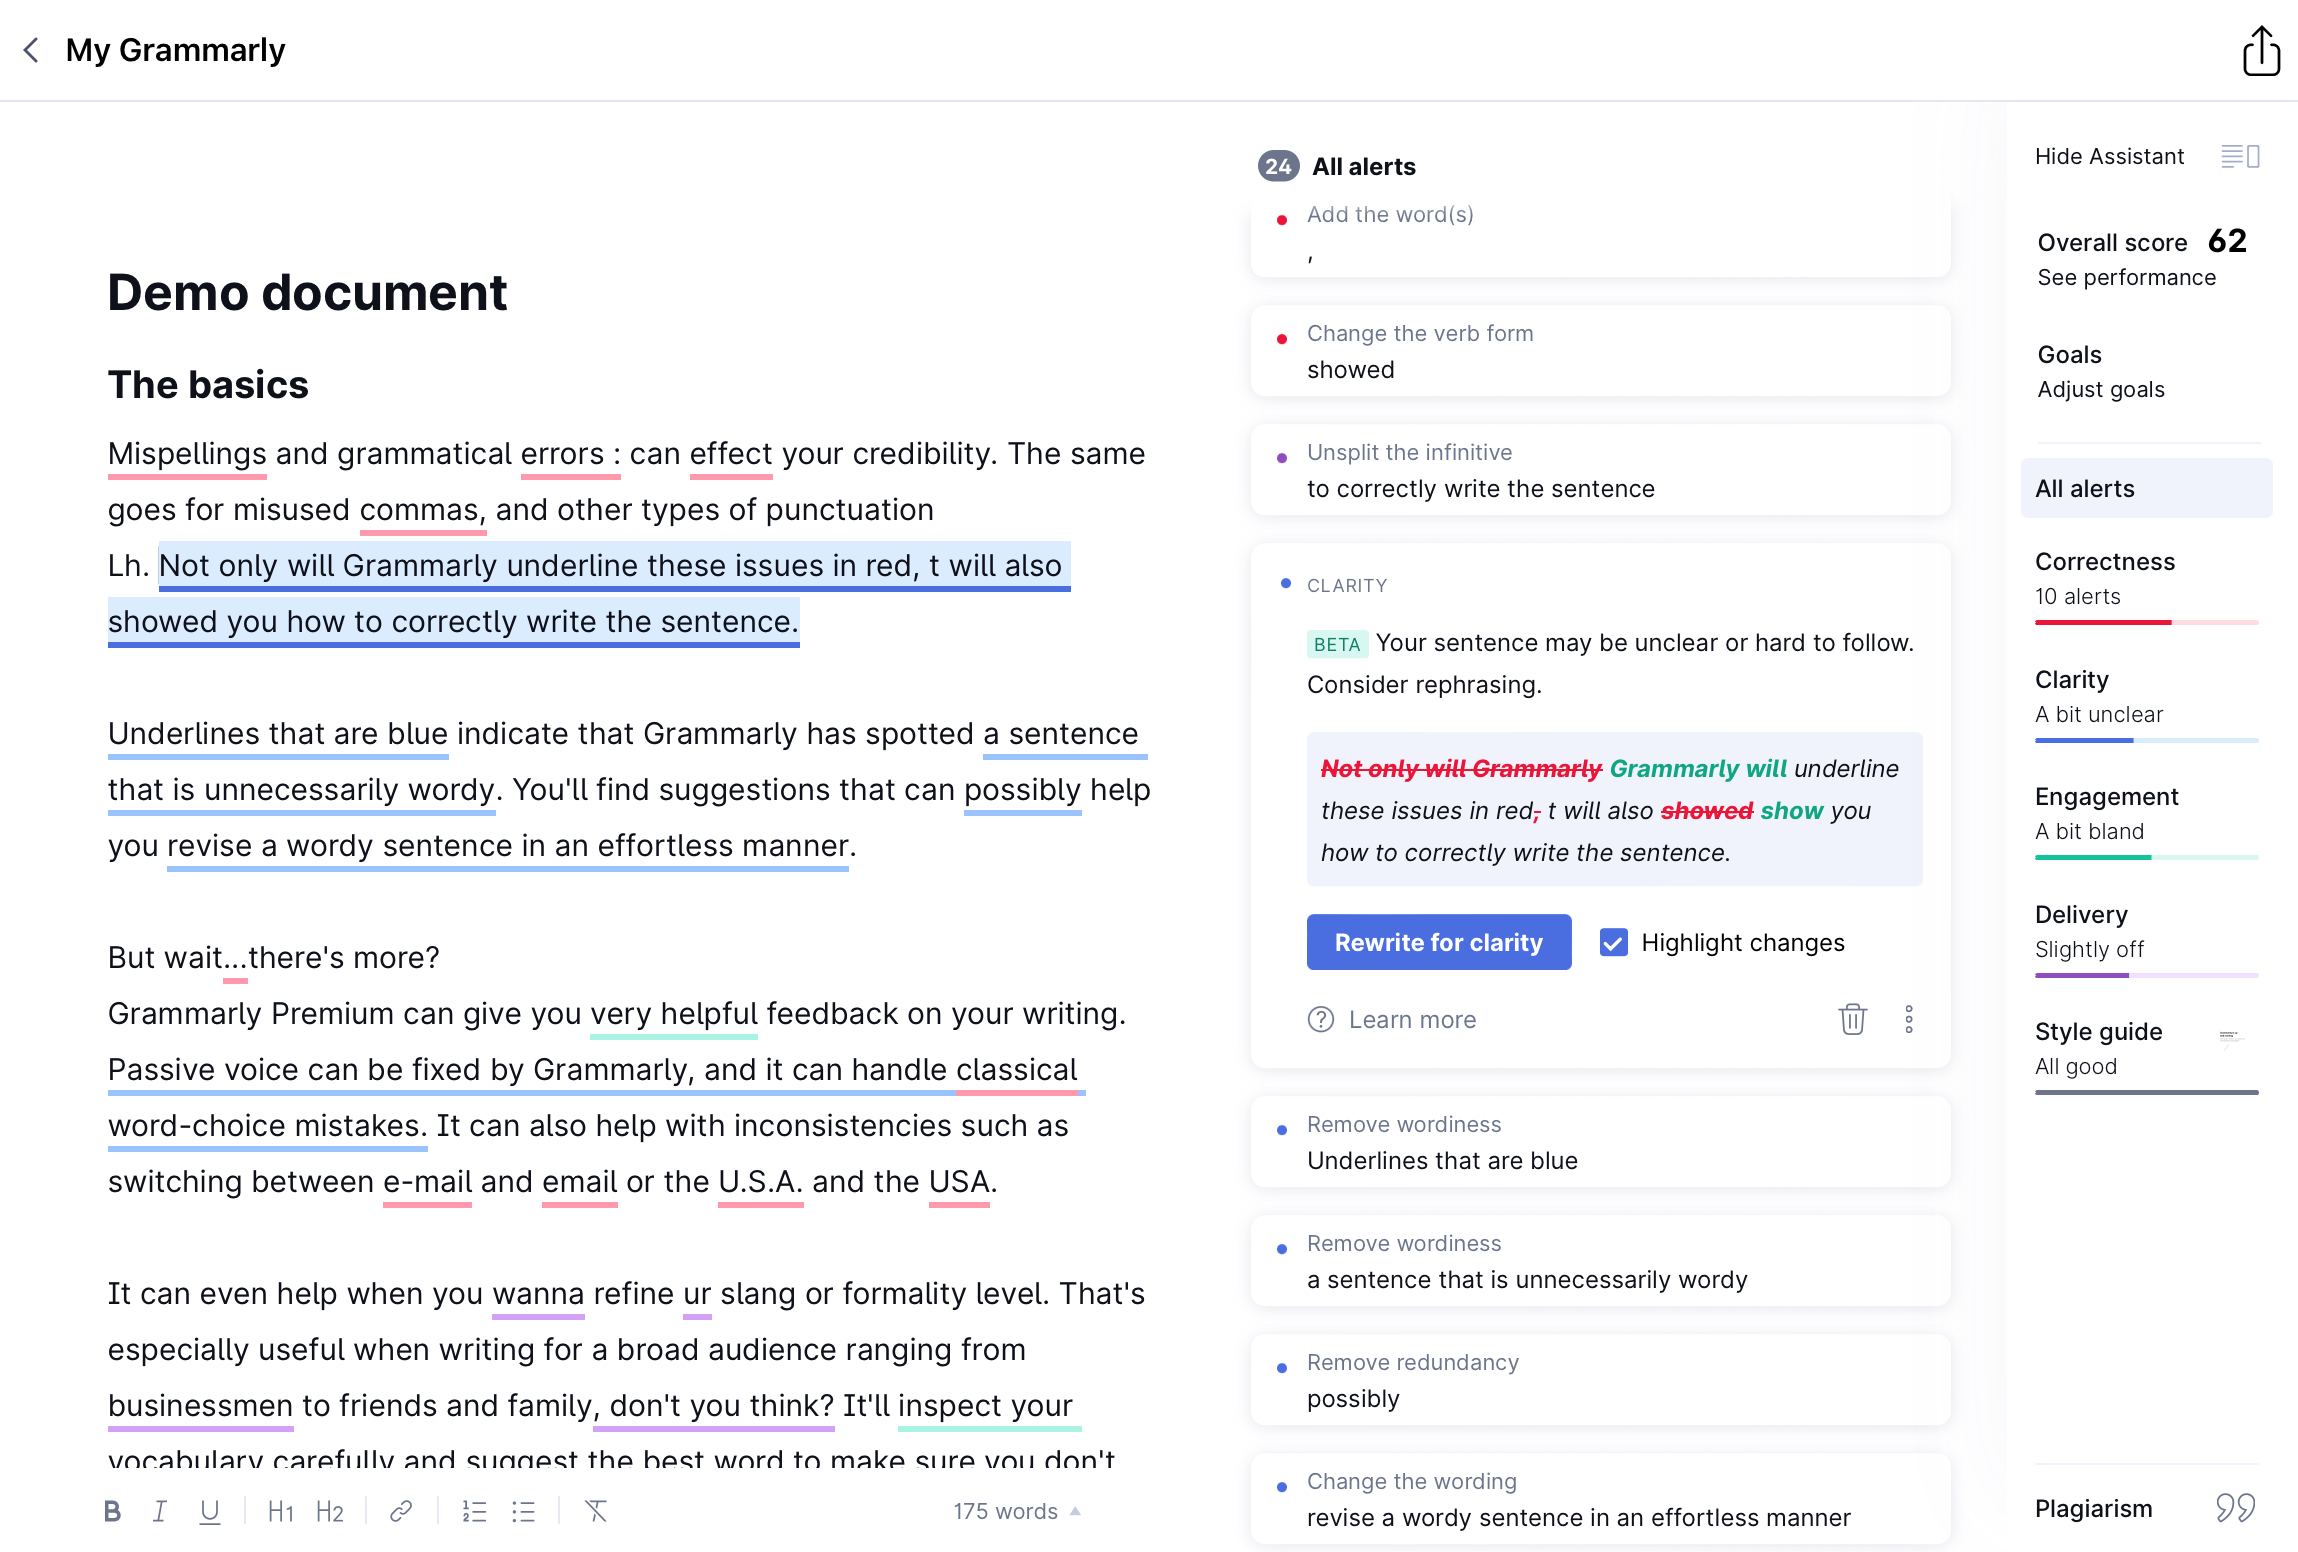This screenshot has width=2298, height=1552.
Task: Clear formatting with the Tx icon
Action: tap(596, 1511)
